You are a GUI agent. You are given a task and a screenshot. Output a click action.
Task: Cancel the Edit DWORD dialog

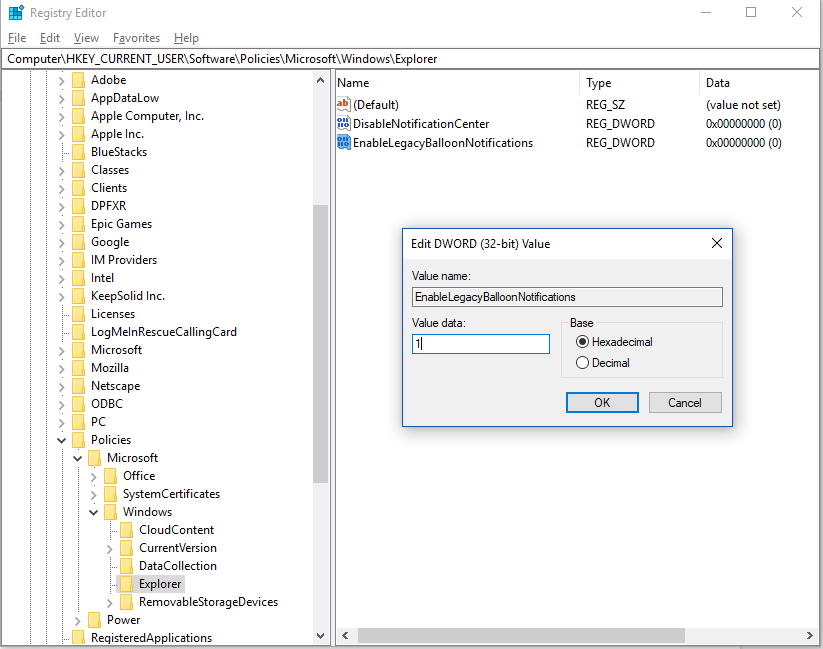685,403
